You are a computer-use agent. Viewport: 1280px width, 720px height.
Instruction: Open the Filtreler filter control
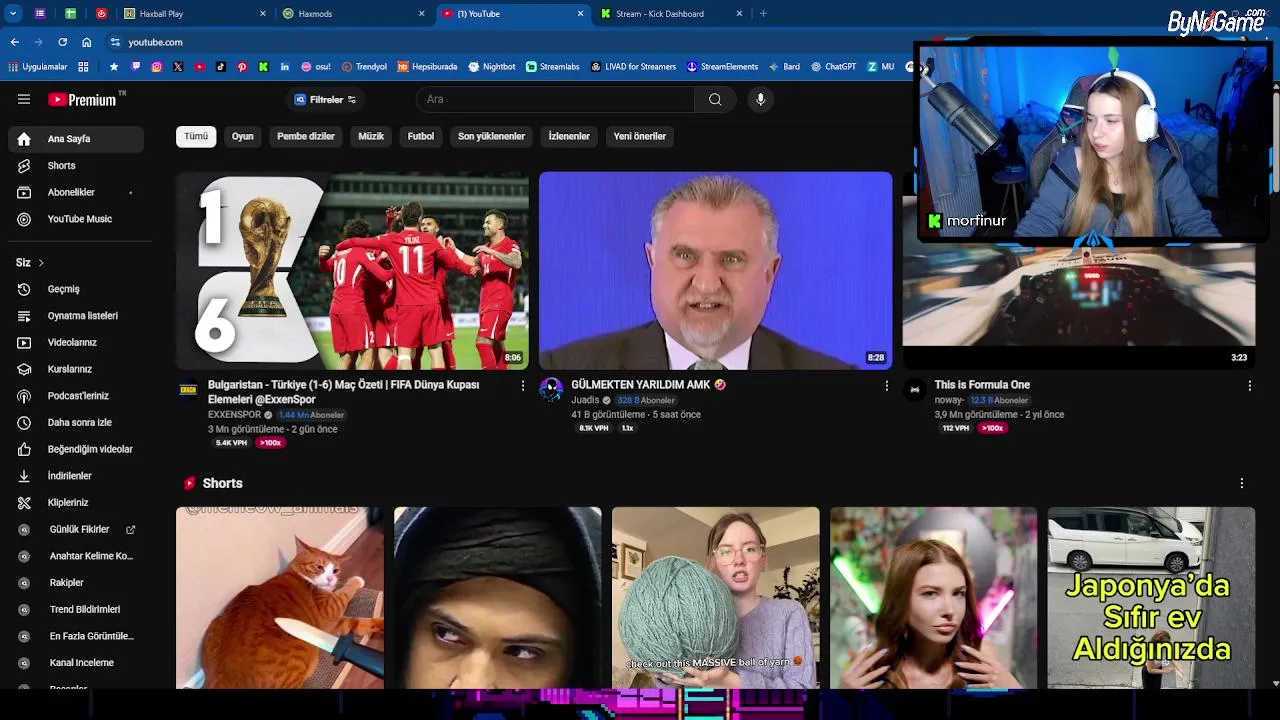pos(325,99)
